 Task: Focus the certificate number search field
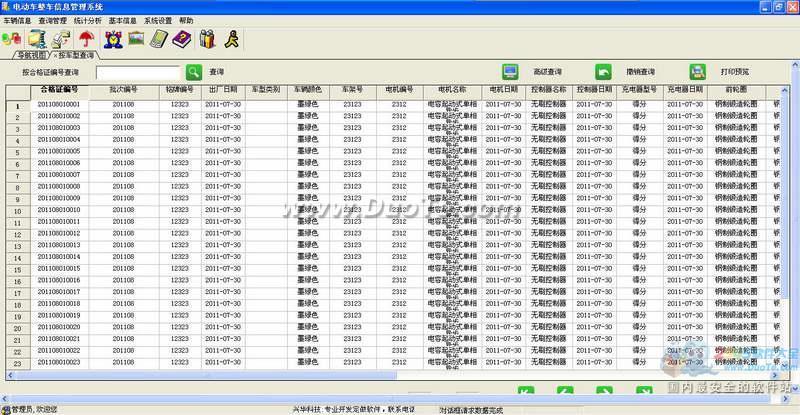138,72
